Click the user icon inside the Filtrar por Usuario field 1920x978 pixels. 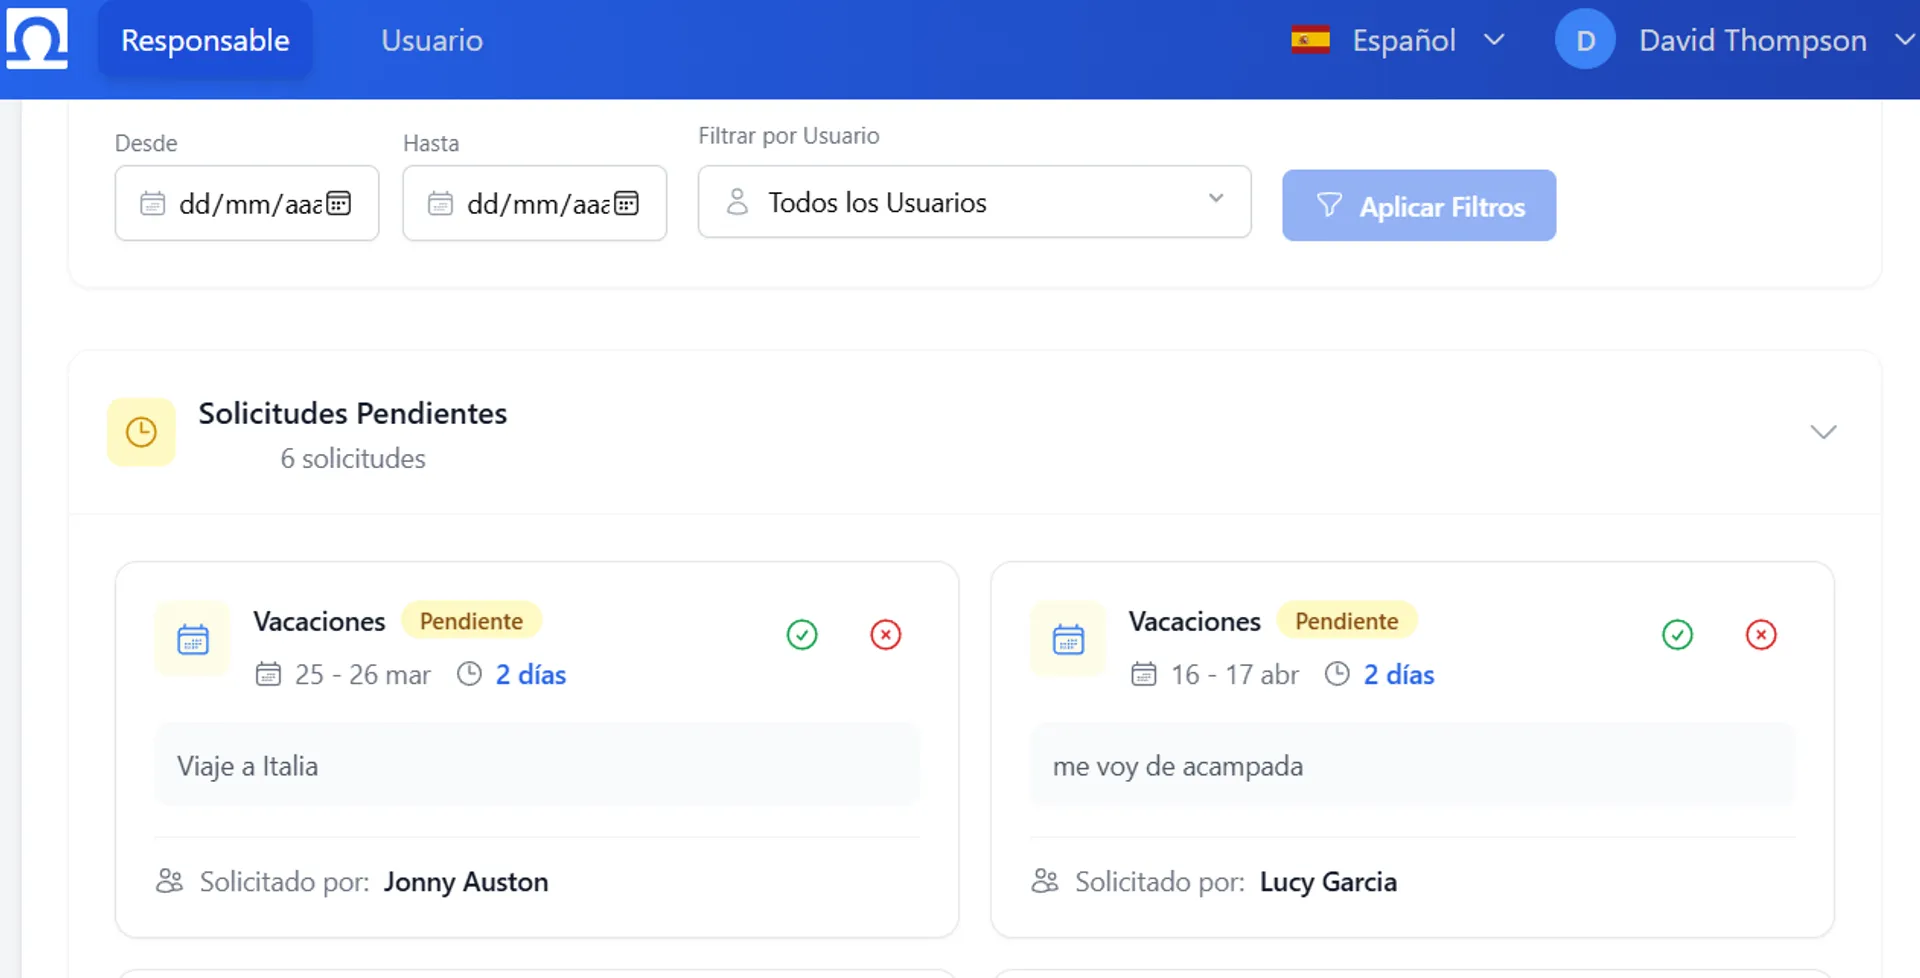click(738, 202)
